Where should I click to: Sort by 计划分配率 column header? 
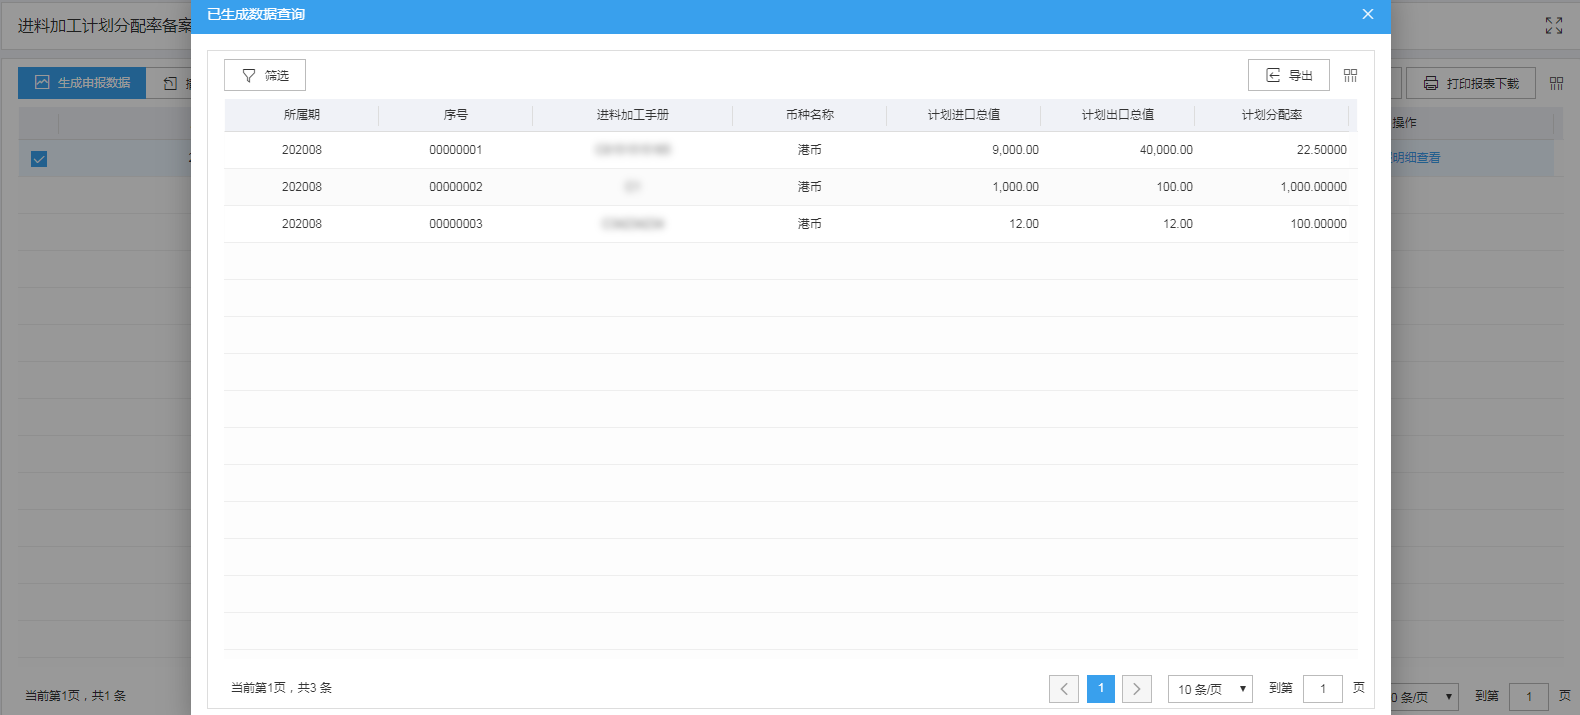(x=1271, y=115)
